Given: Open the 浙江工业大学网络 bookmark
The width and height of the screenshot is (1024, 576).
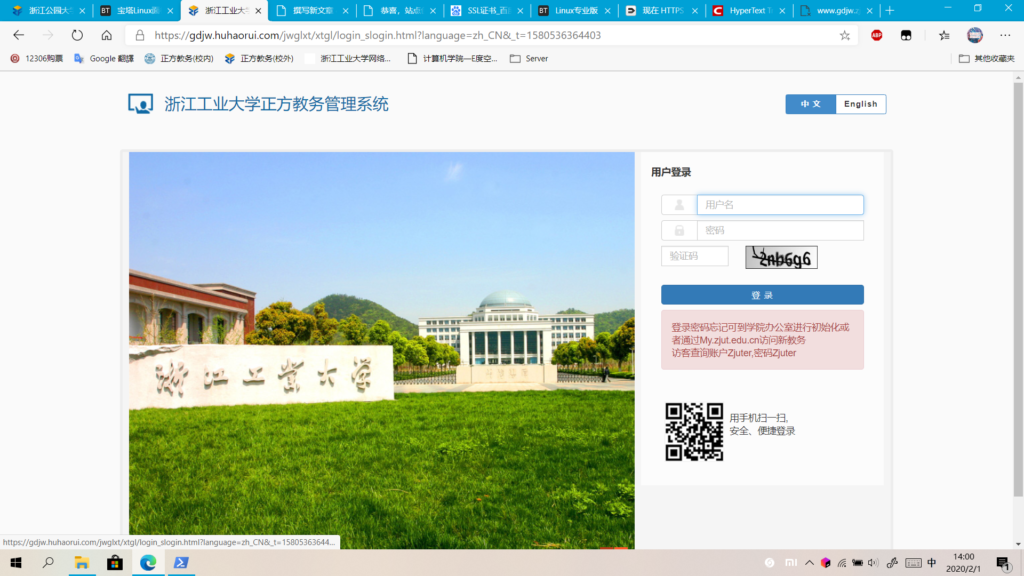Looking at the screenshot, I should (x=348, y=58).
